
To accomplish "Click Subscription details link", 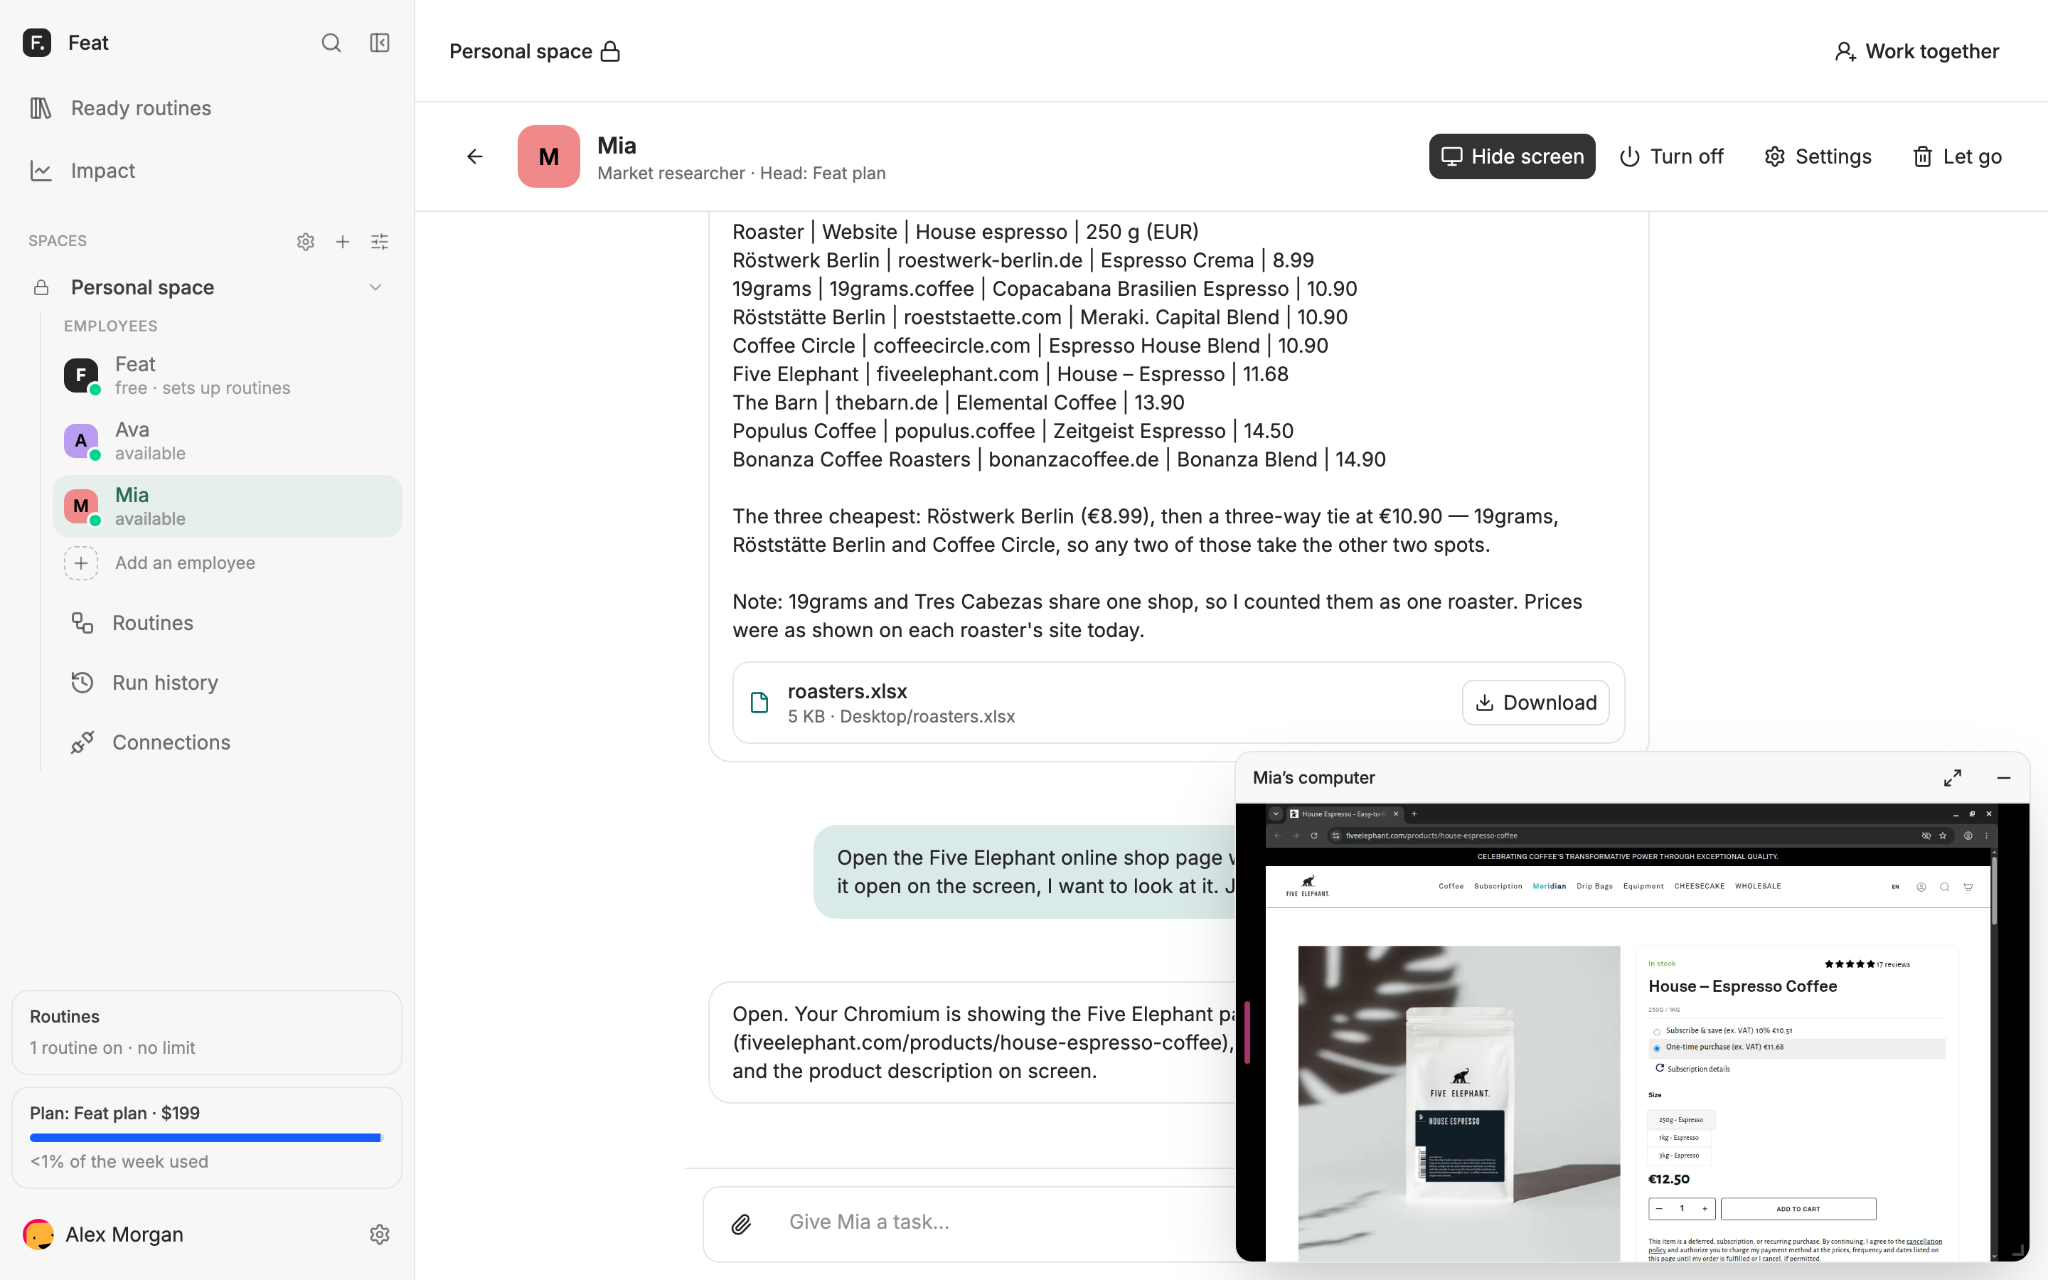I will click(1692, 1069).
